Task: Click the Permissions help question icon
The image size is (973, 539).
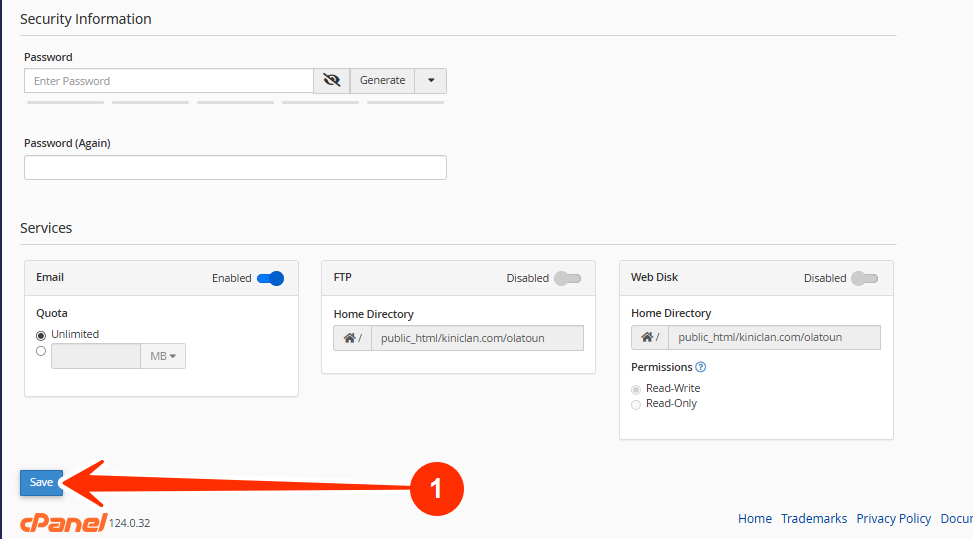Action: 701,368
